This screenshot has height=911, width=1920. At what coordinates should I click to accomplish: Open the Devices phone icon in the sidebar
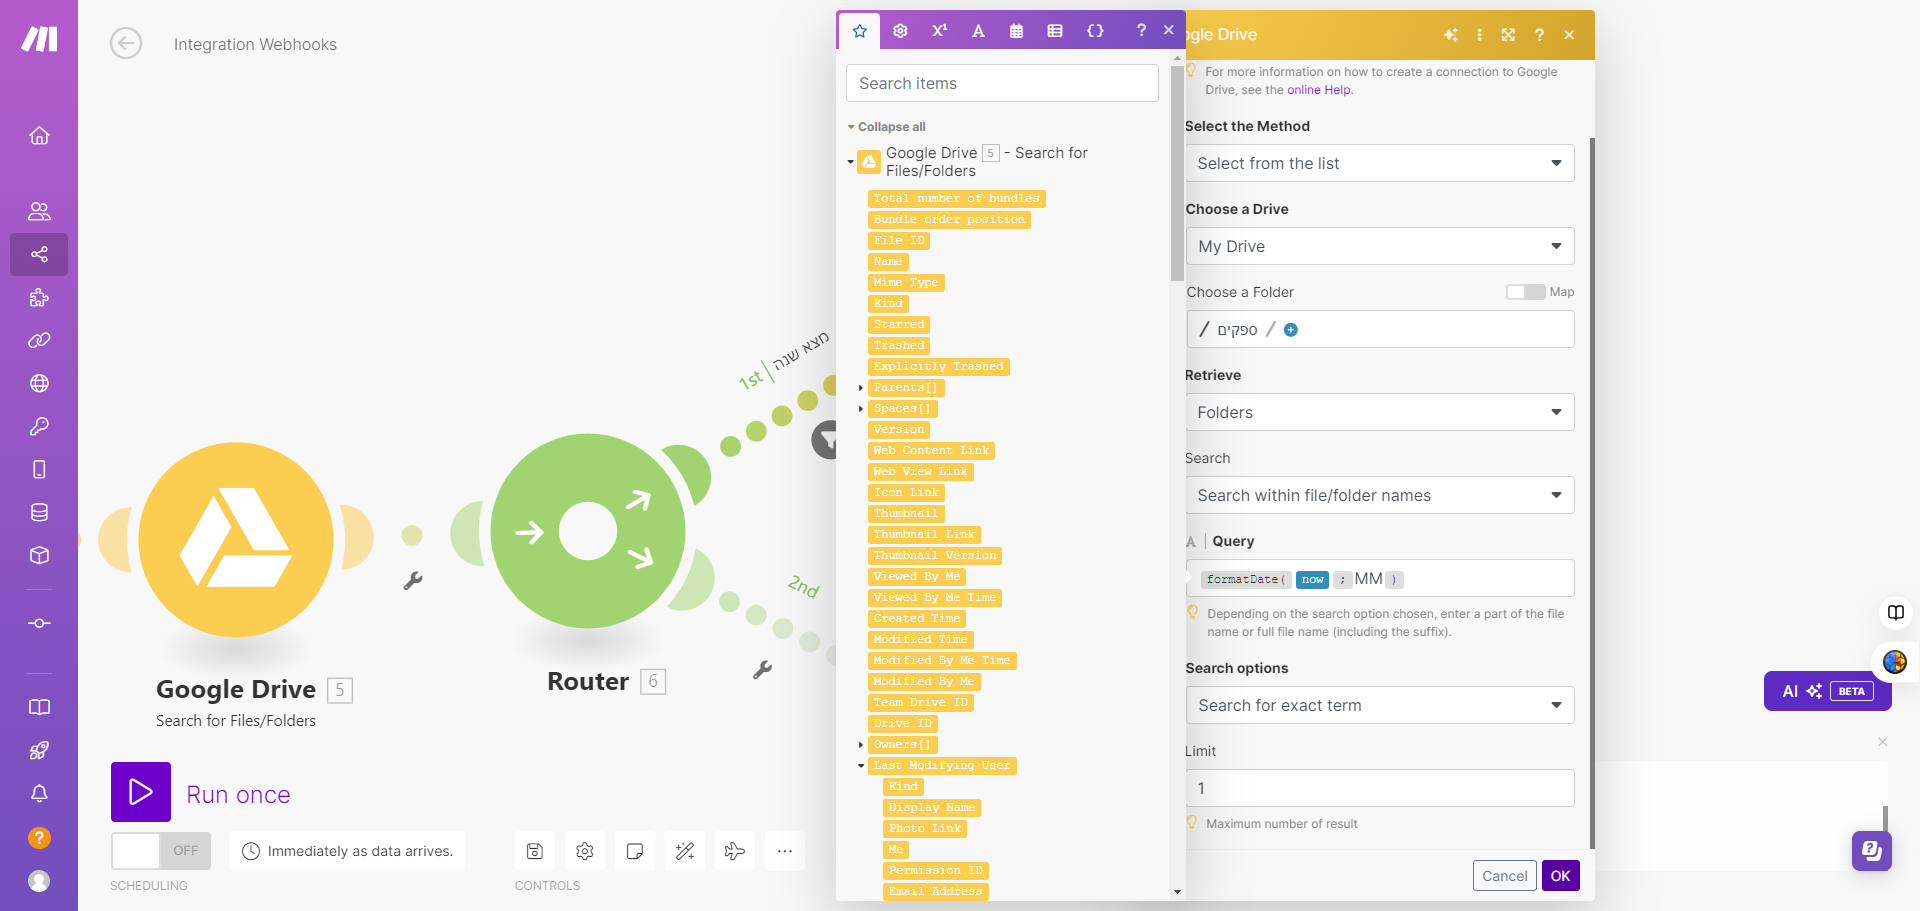point(39,469)
